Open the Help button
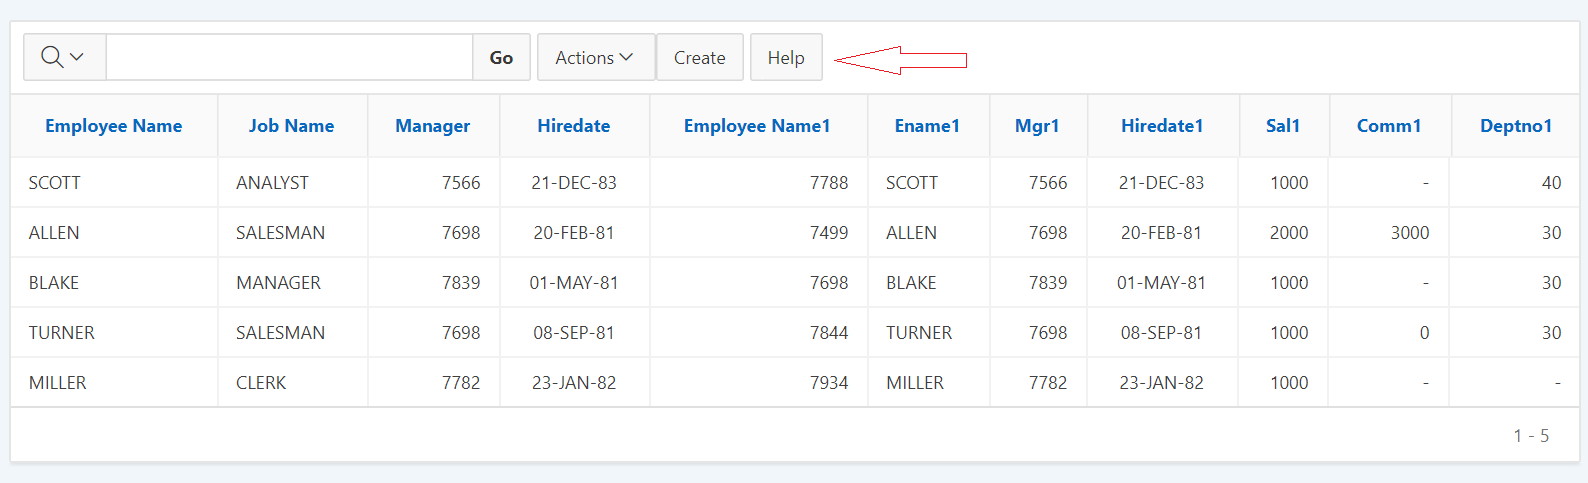 point(786,57)
